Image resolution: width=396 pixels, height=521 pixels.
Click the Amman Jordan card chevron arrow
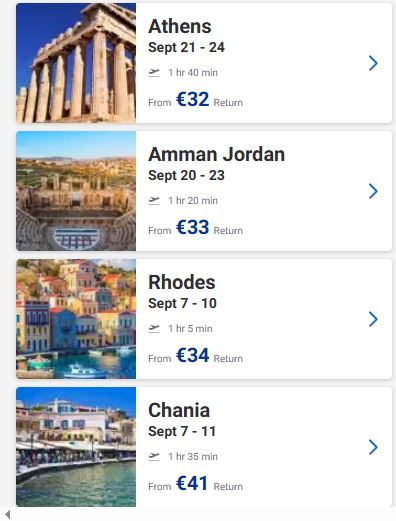[373, 191]
